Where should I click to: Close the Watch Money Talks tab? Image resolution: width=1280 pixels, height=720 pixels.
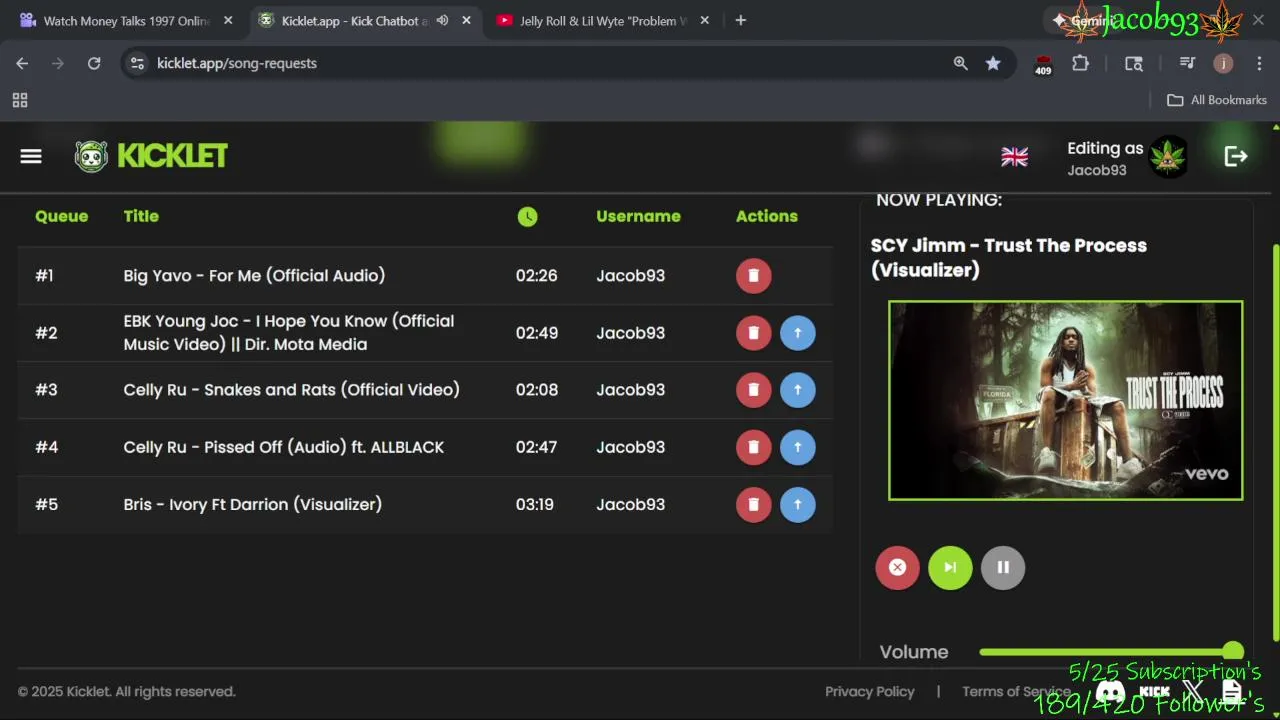click(228, 20)
